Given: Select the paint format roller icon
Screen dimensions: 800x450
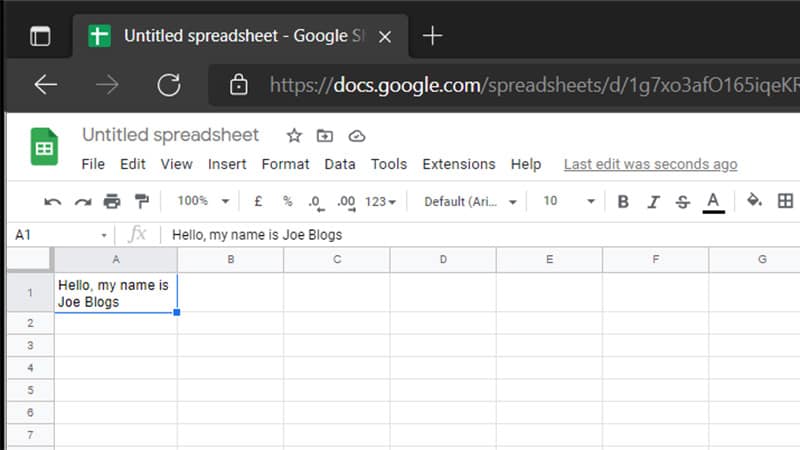Looking at the screenshot, I should pos(141,202).
